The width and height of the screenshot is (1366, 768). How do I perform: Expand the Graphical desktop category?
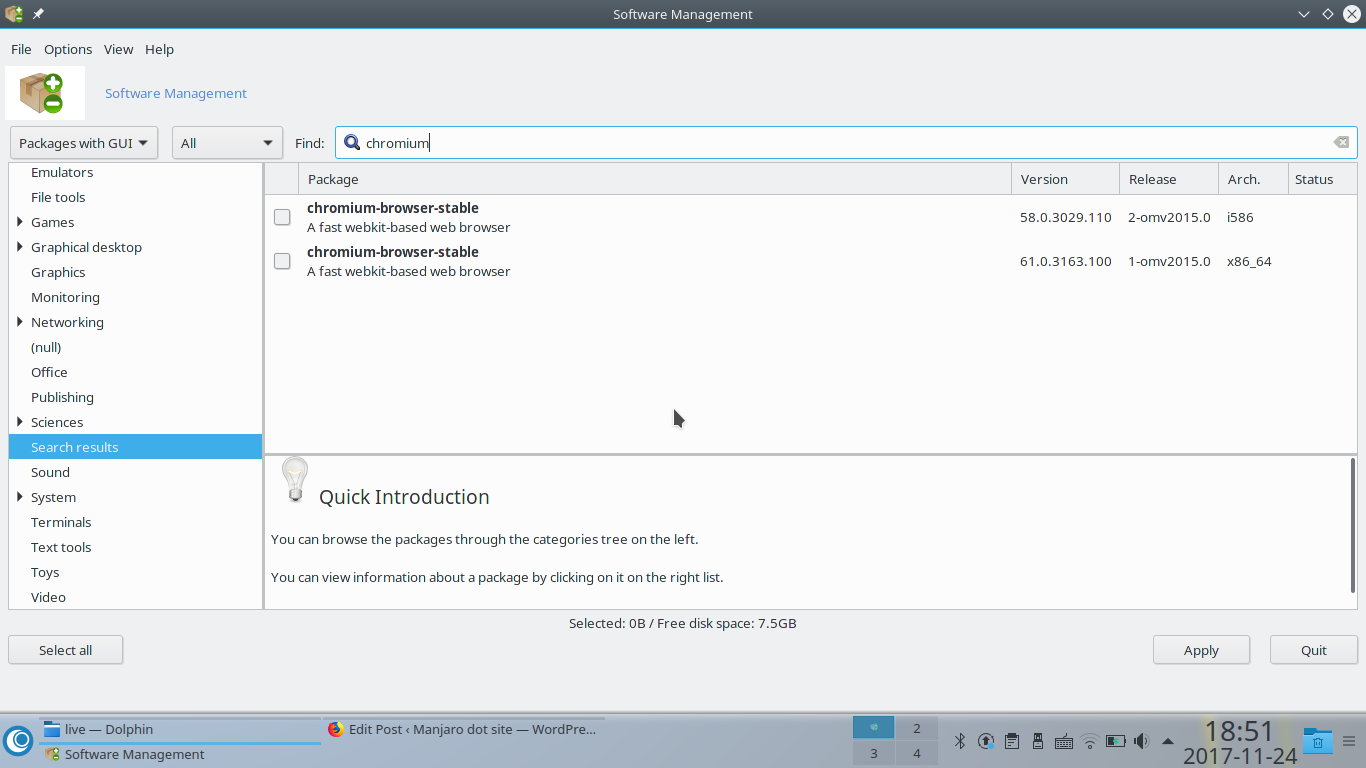20,247
